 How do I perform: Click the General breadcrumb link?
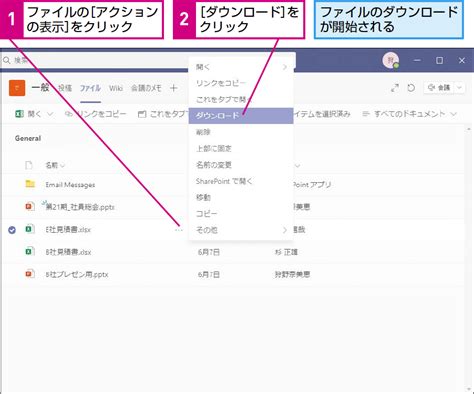pyautogui.click(x=28, y=138)
